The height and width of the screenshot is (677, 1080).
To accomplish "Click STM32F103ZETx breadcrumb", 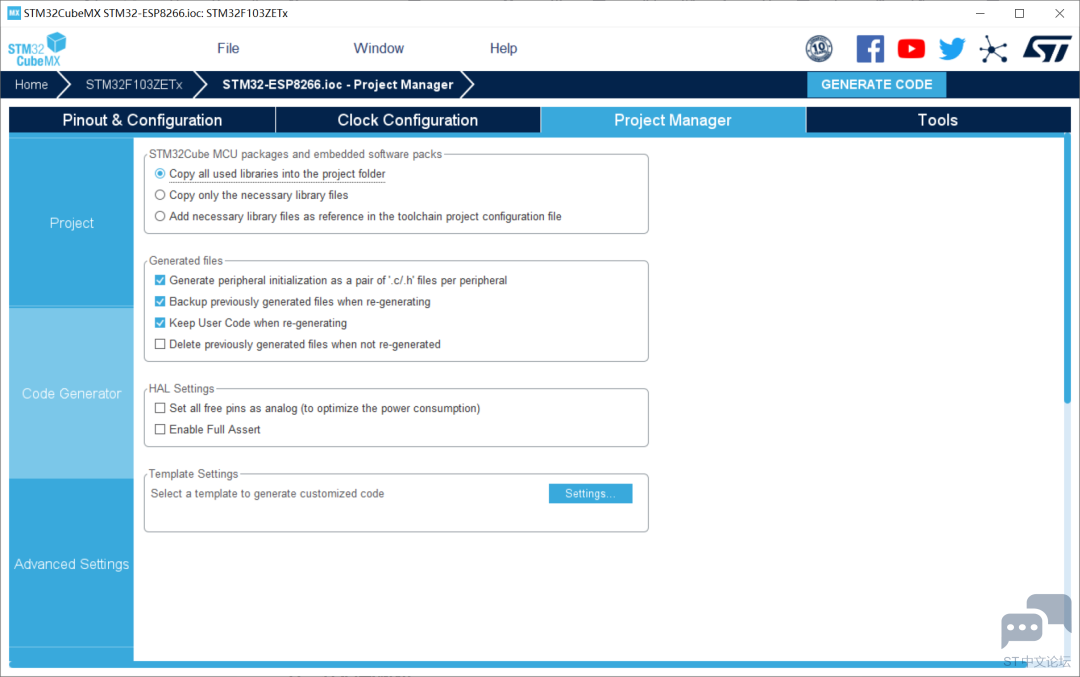I will pos(134,85).
